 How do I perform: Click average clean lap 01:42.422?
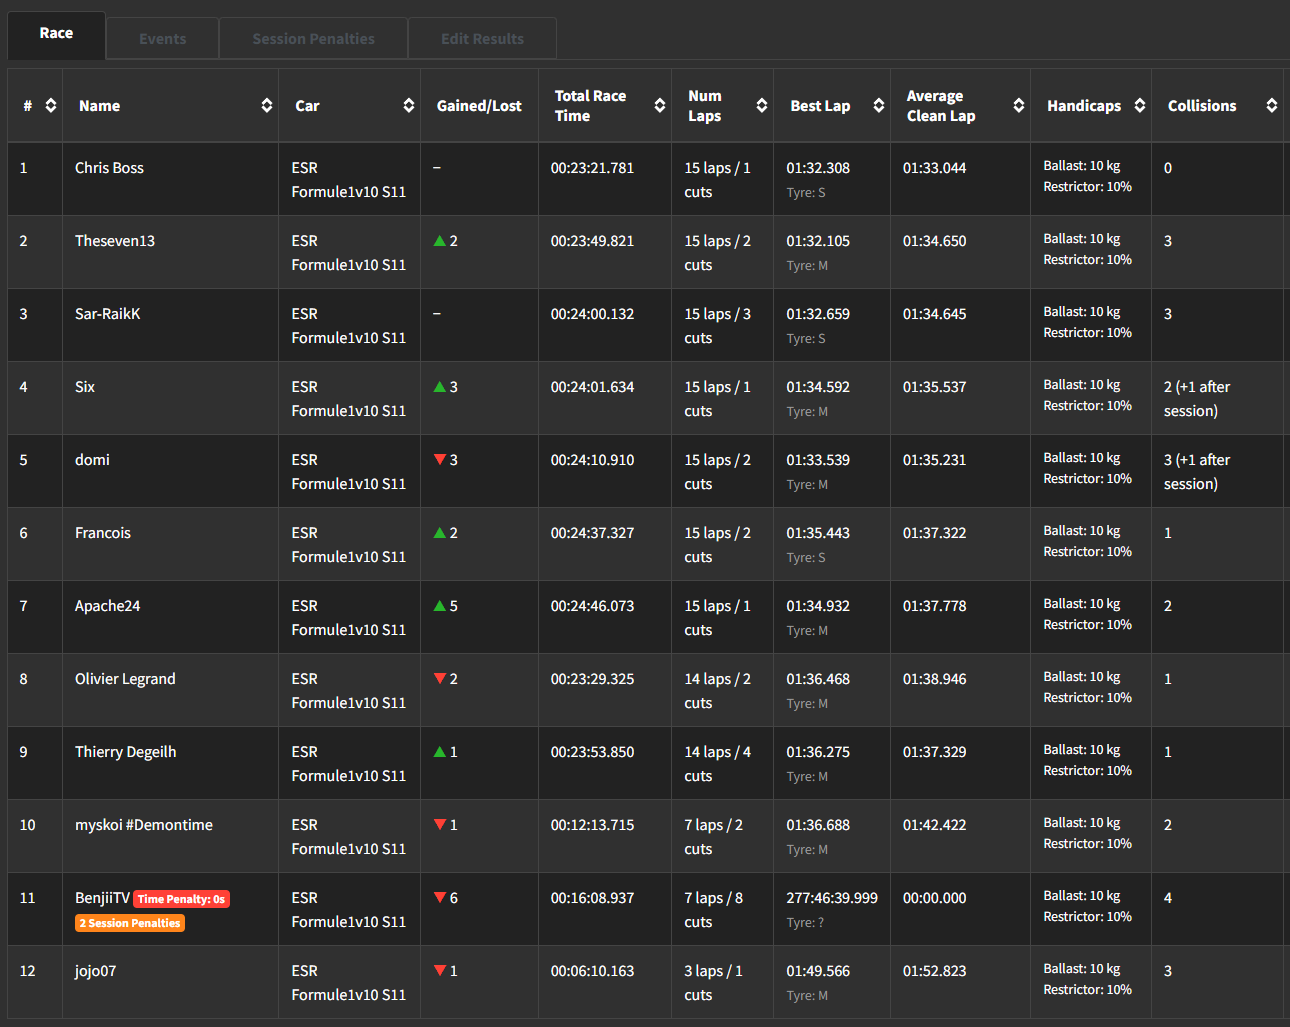point(934,825)
